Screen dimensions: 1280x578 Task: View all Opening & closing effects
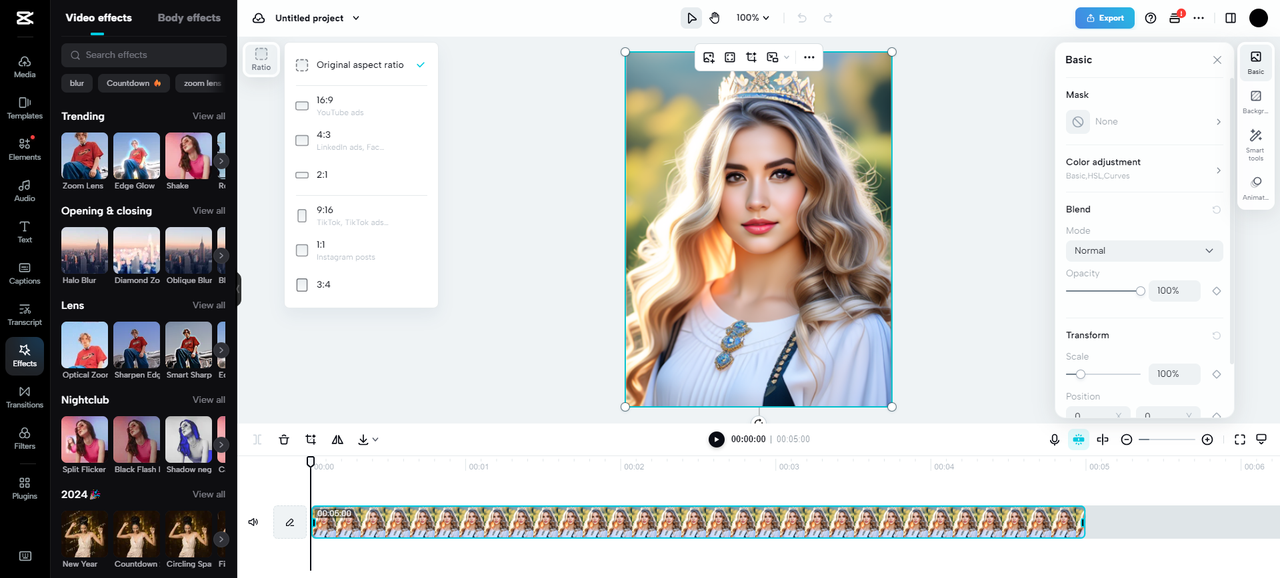pos(209,211)
